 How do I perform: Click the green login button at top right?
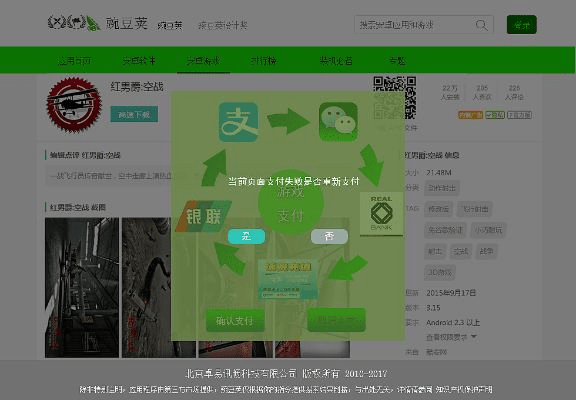[x=522, y=25]
